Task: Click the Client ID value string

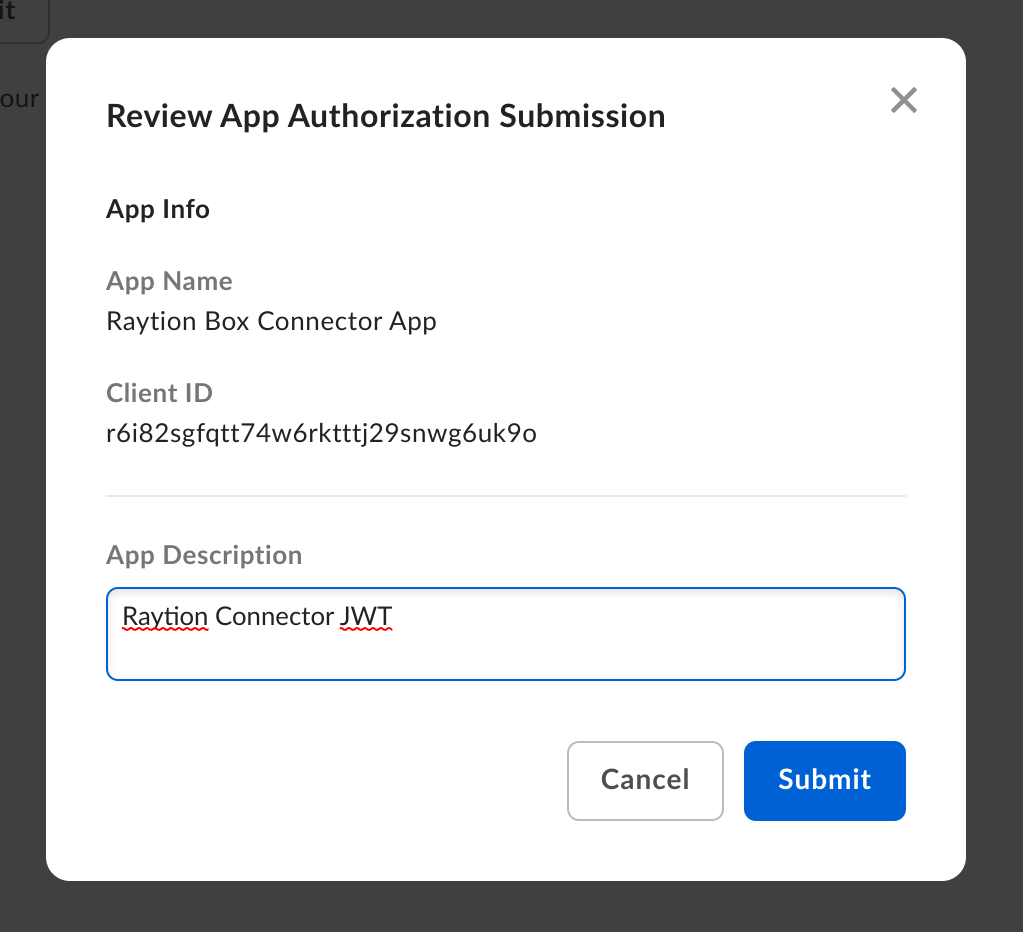Action: tap(321, 434)
